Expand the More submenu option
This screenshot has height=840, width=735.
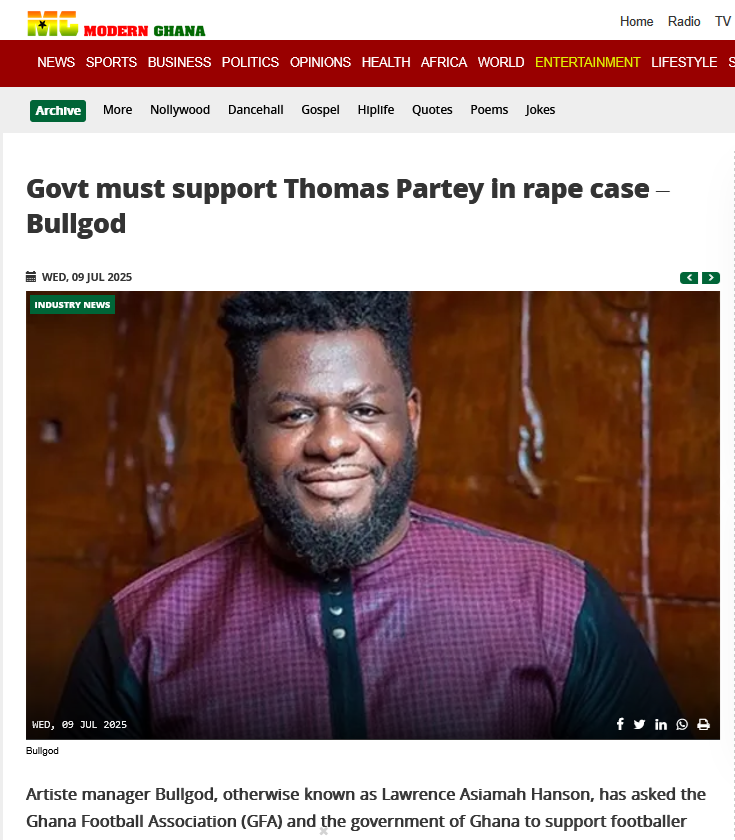[117, 110]
